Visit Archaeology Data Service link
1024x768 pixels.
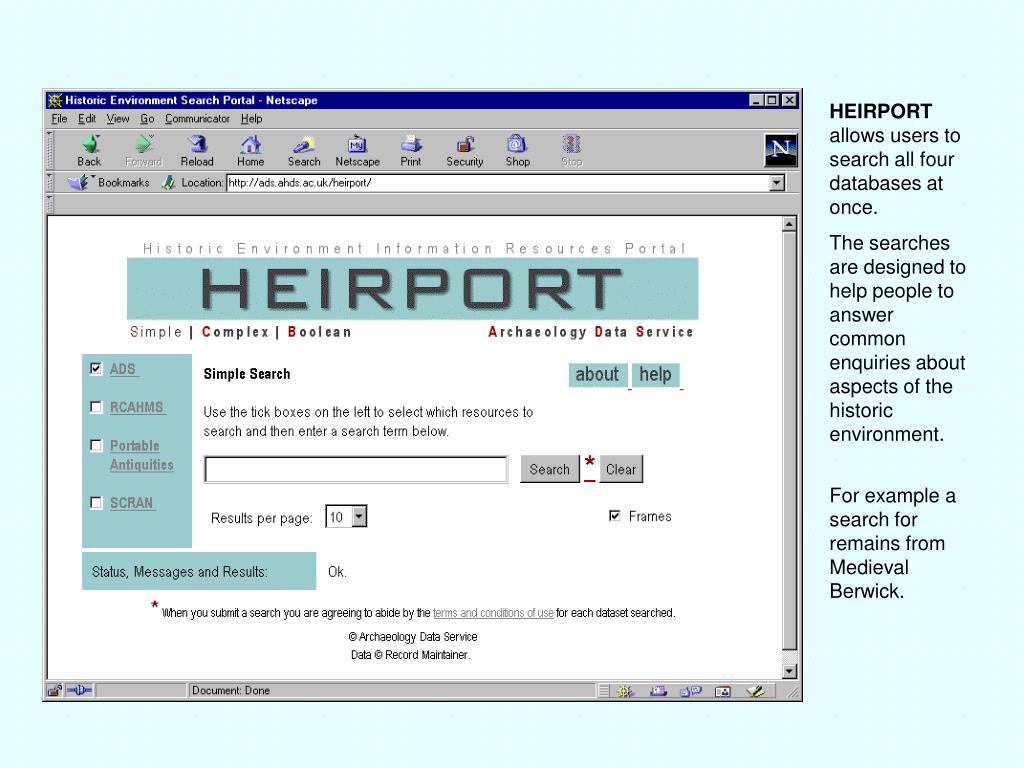(x=591, y=332)
